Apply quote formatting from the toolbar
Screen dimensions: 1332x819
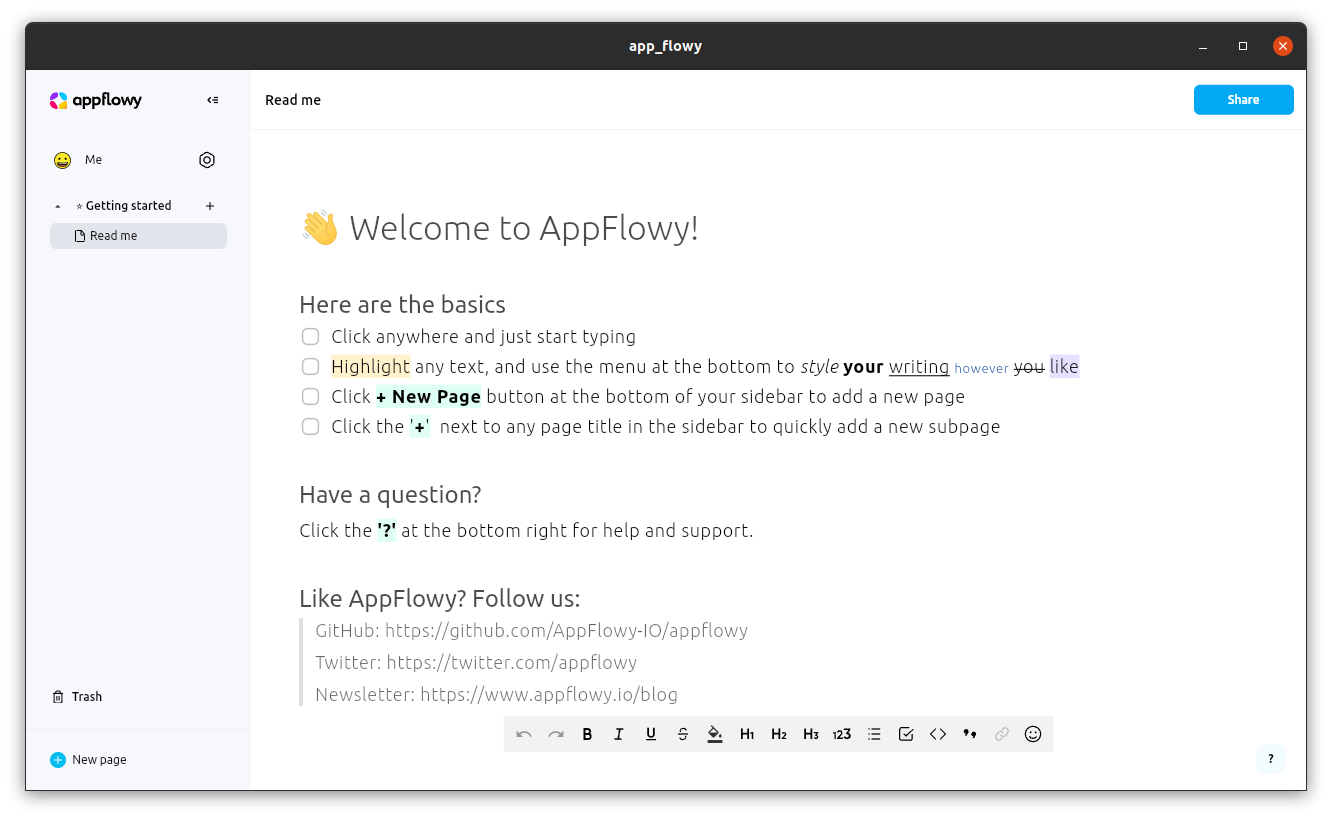tap(969, 733)
